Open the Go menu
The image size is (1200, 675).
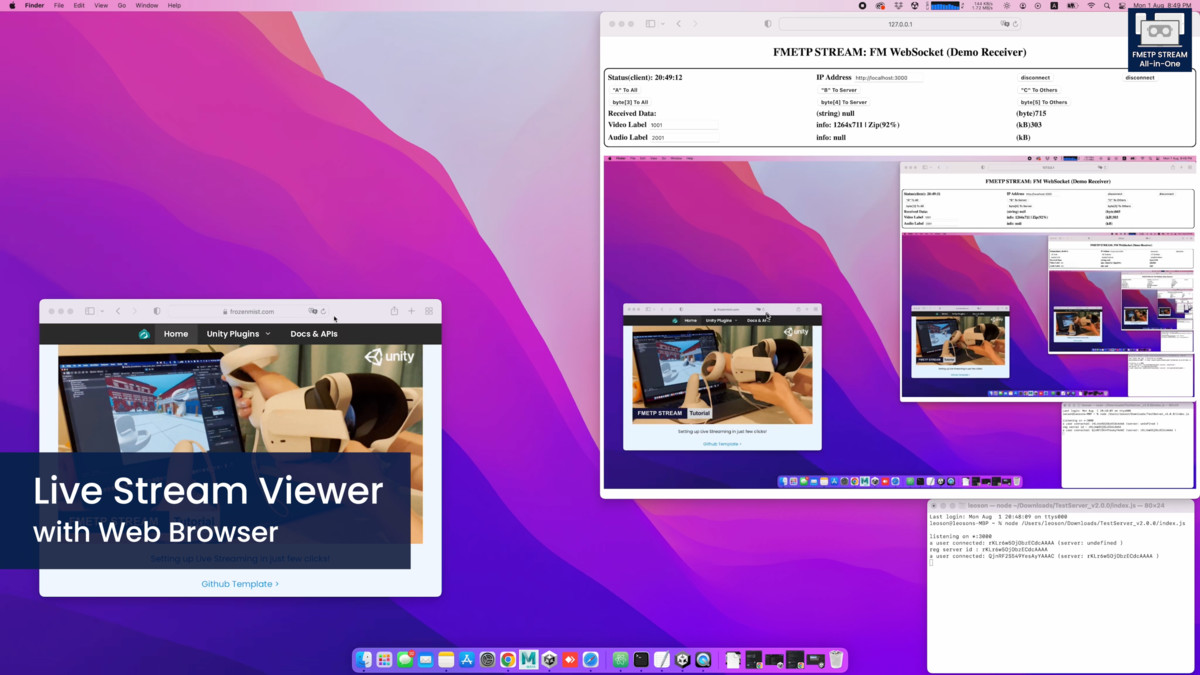[122, 5]
